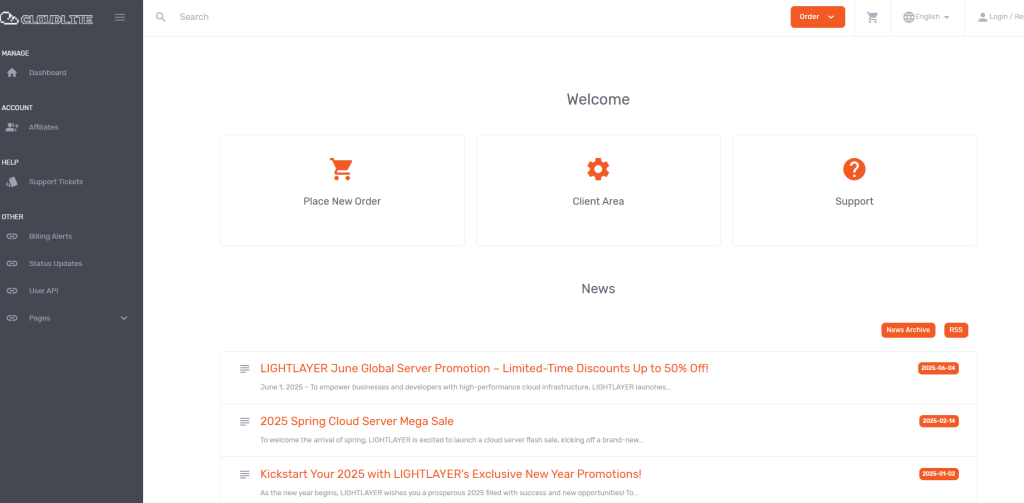Click the lines icon beside Spring Cloud Server Mega Sale
Viewport: 1024px width, 503px height.
coord(245,422)
